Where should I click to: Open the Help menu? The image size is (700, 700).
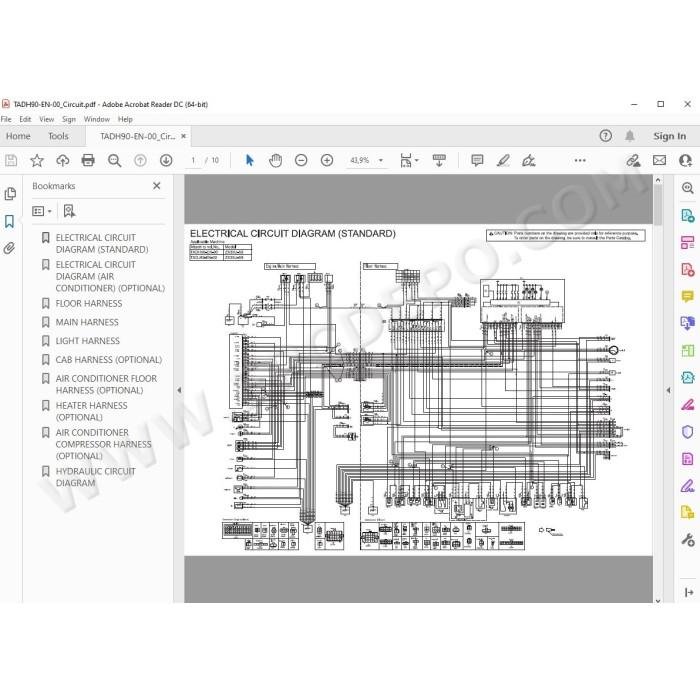pyautogui.click(x=125, y=119)
